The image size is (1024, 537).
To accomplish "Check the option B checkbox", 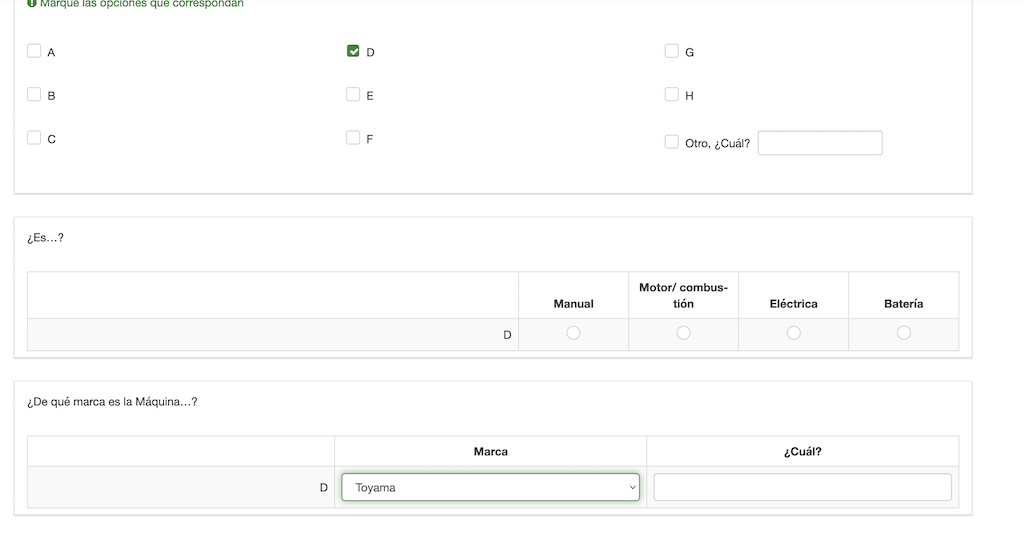I will pos(34,95).
